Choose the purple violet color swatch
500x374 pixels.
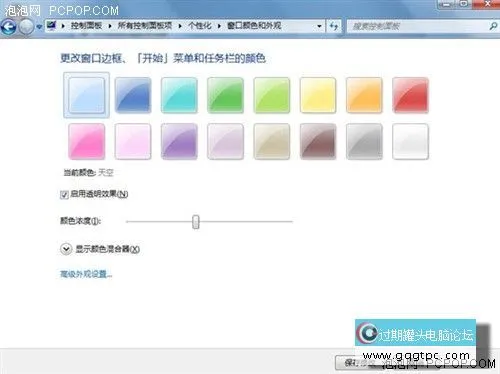click(179, 141)
